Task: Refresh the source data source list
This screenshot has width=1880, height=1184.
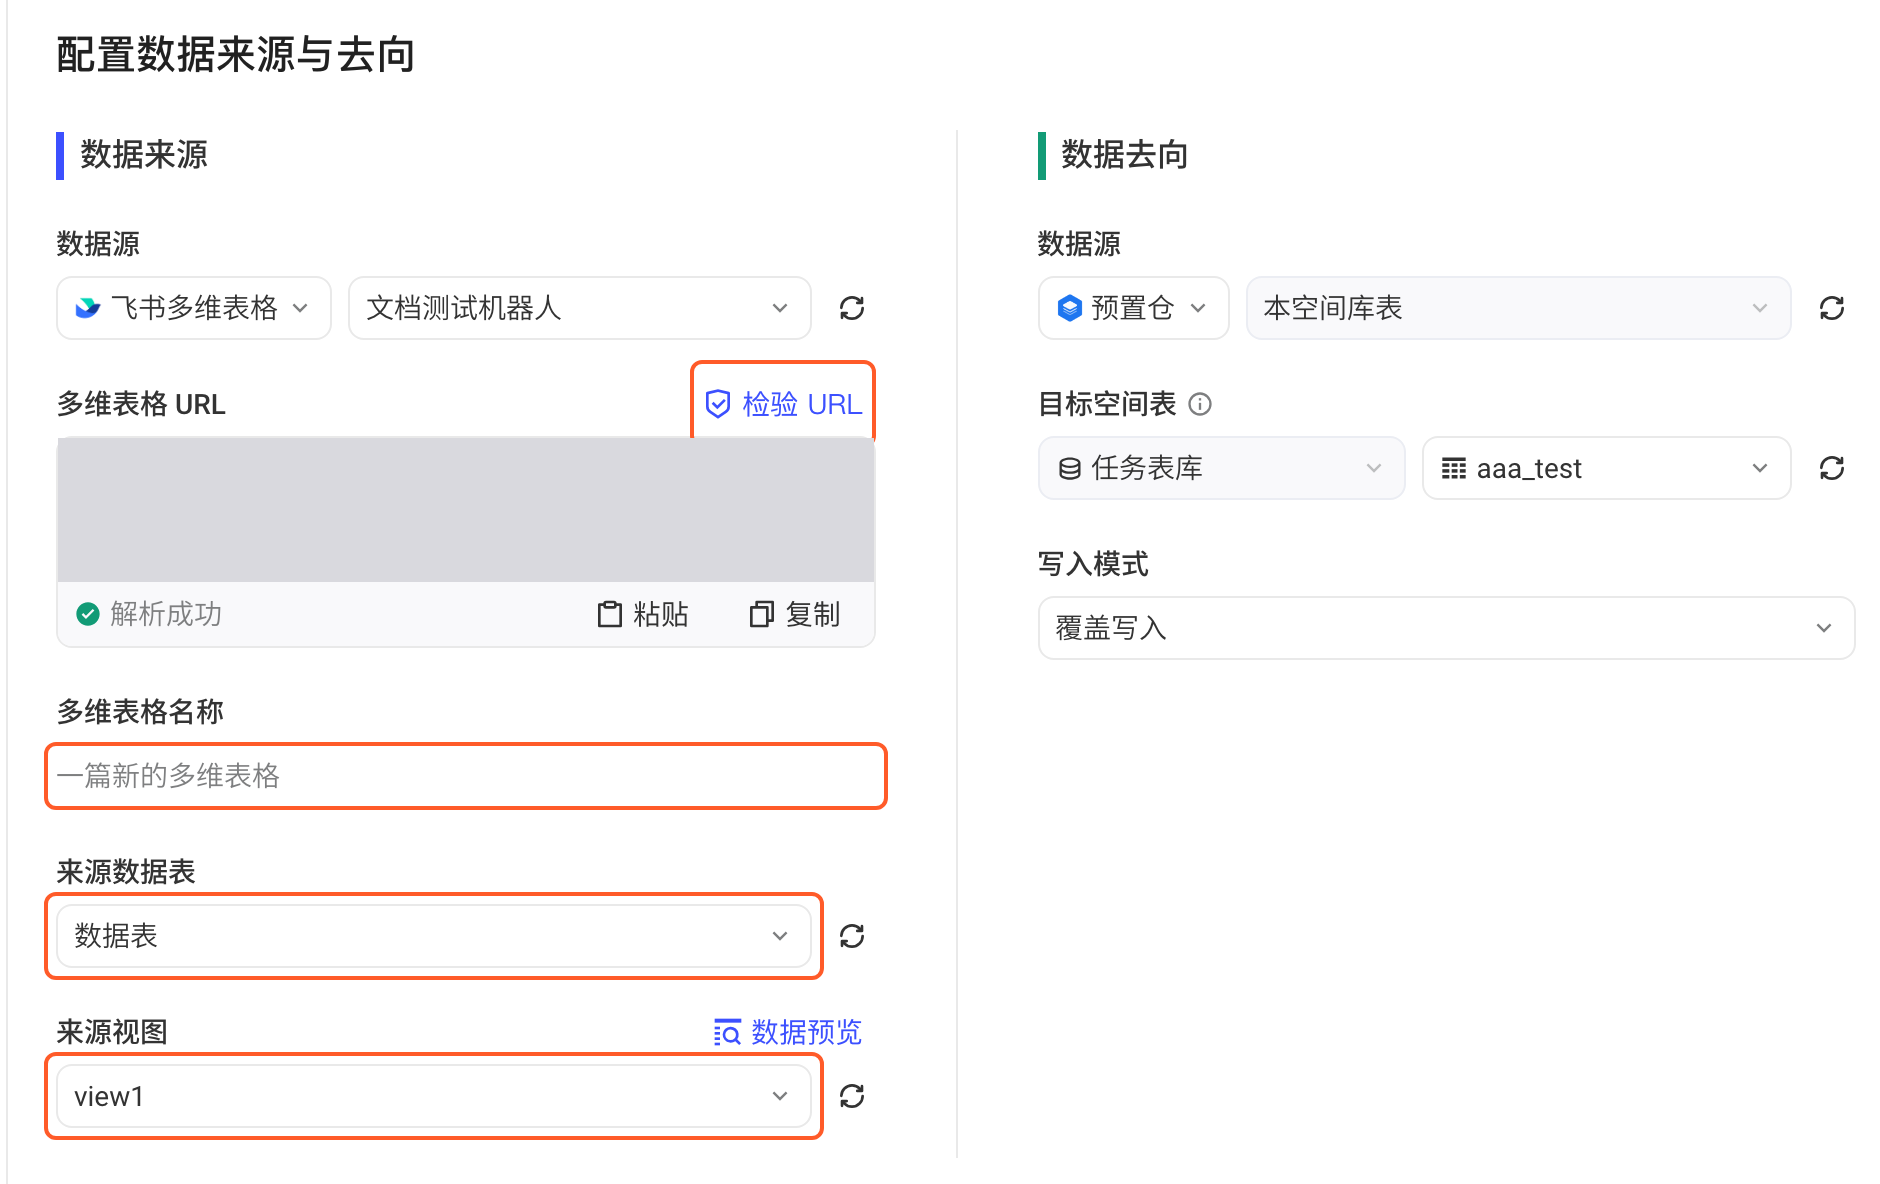Action: tap(852, 308)
